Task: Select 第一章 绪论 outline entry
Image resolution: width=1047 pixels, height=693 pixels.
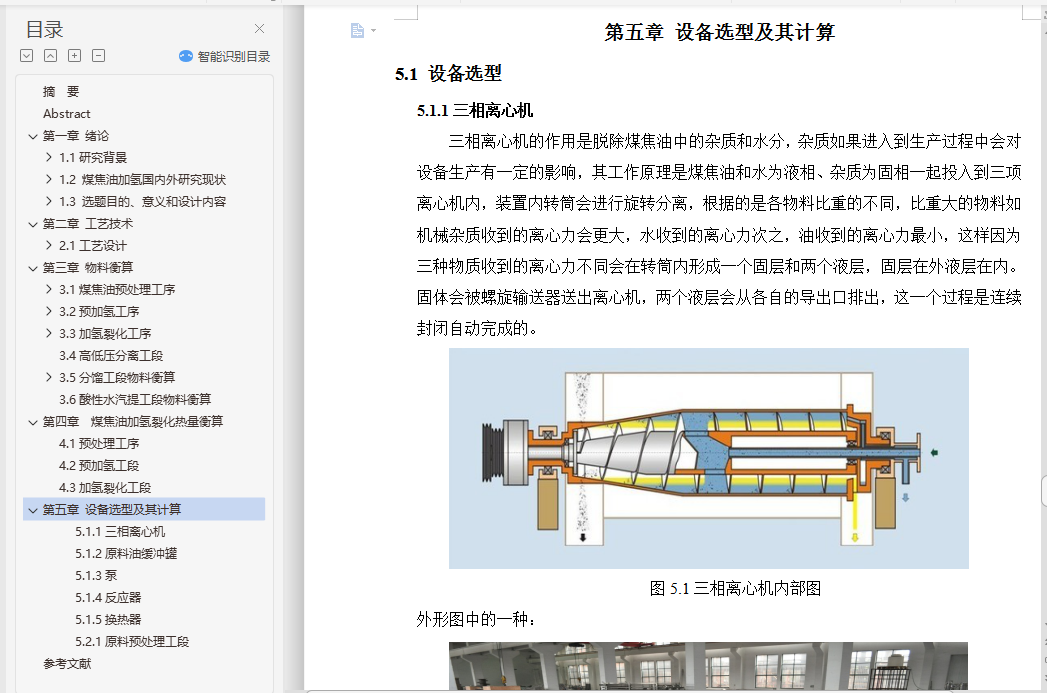Action: pyautogui.click(x=75, y=136)
